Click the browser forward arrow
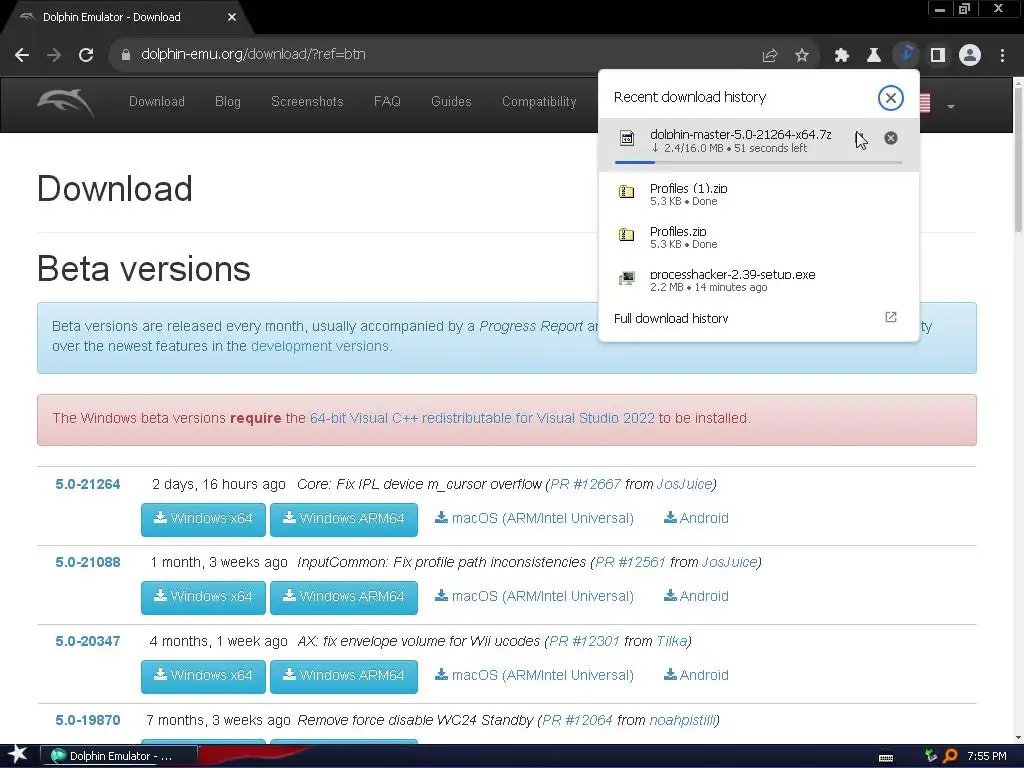 coord(54,55)
